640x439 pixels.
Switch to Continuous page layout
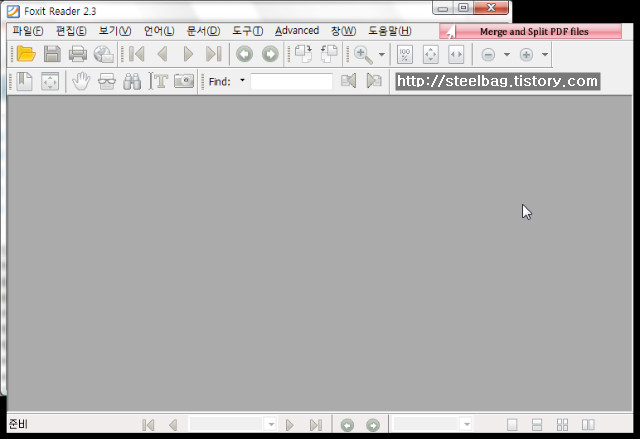point(537,425)
